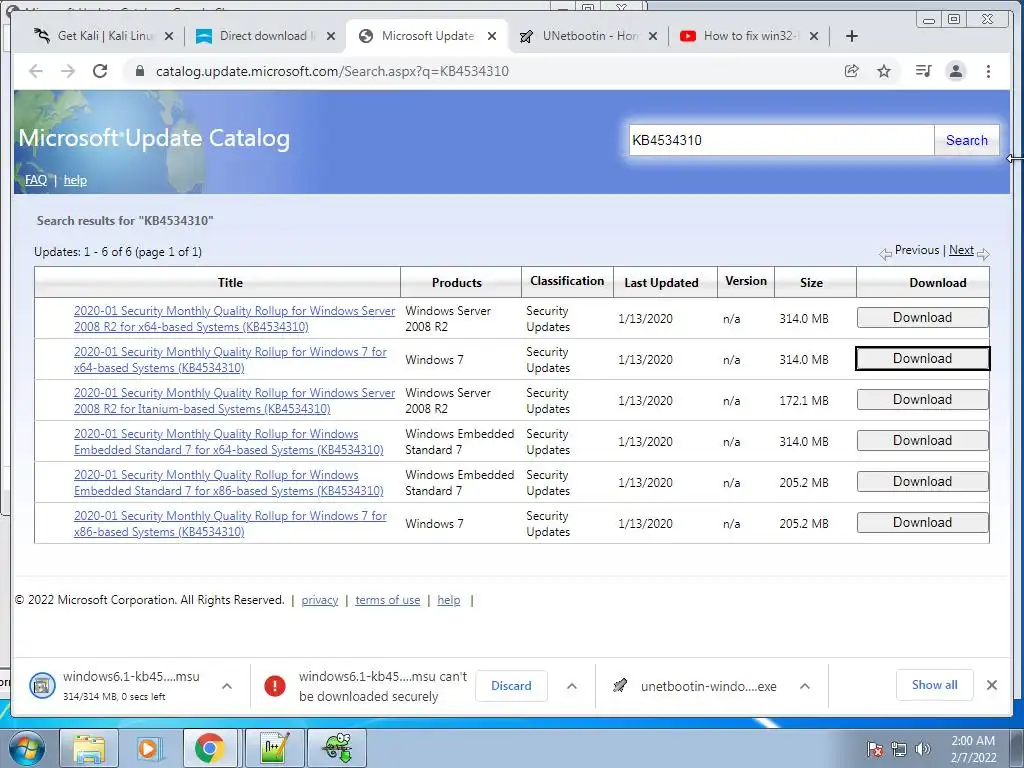1024x768 pixels.
Task: Download Embedded Standard 7 x86 update
Action: click(x=922, y=481)
